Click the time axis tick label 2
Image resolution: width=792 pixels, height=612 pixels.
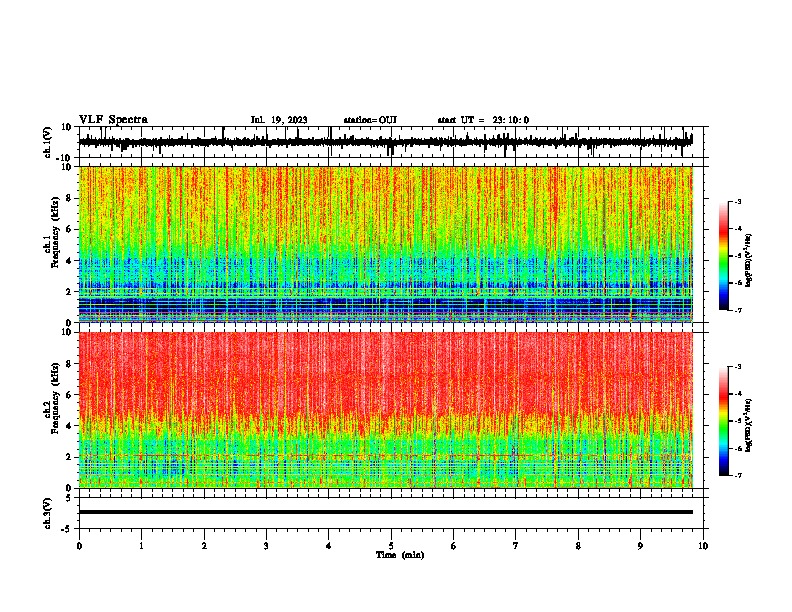pos(204,546)
